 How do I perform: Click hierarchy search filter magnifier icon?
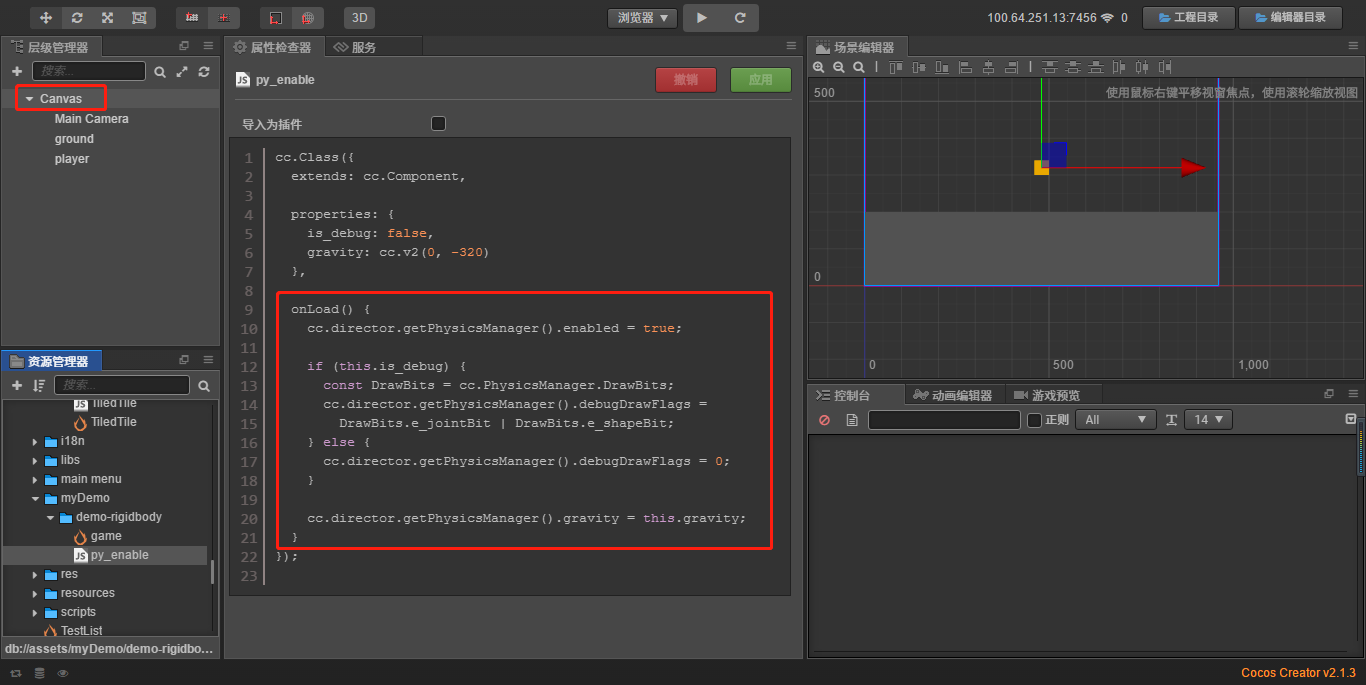click(x=160, y=72)
